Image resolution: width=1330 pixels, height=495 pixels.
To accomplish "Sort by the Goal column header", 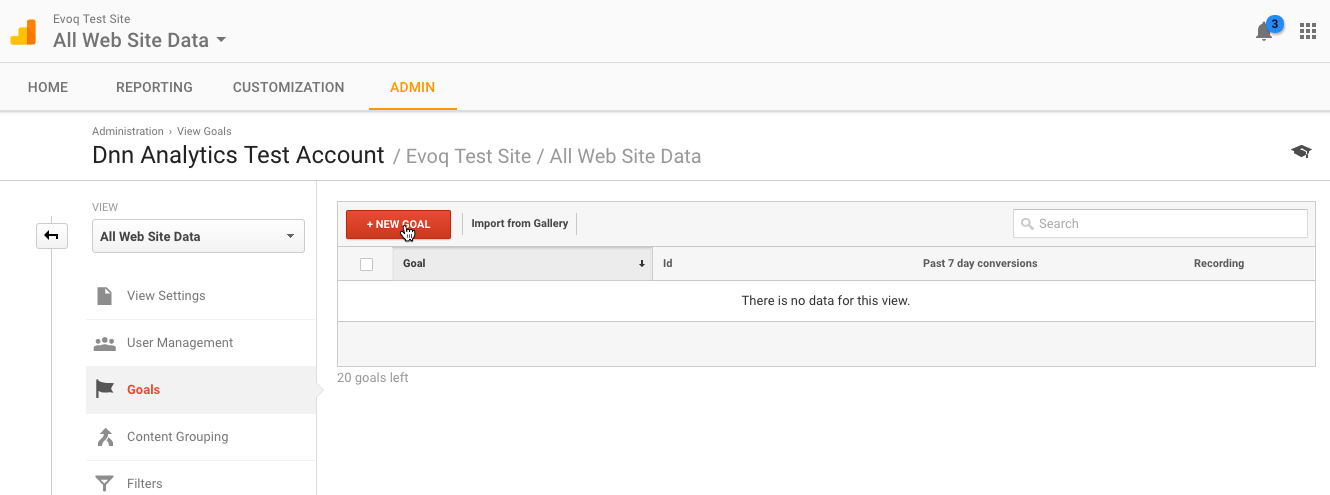I will coord(523,264).
